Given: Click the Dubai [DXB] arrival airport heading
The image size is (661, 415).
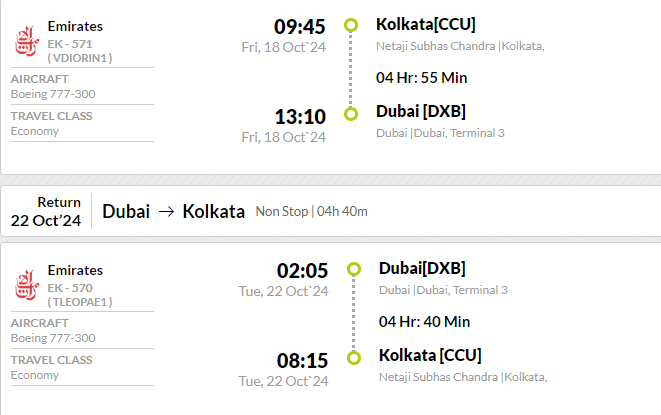Looking at the screenshot, I should (x=421, y=111).
